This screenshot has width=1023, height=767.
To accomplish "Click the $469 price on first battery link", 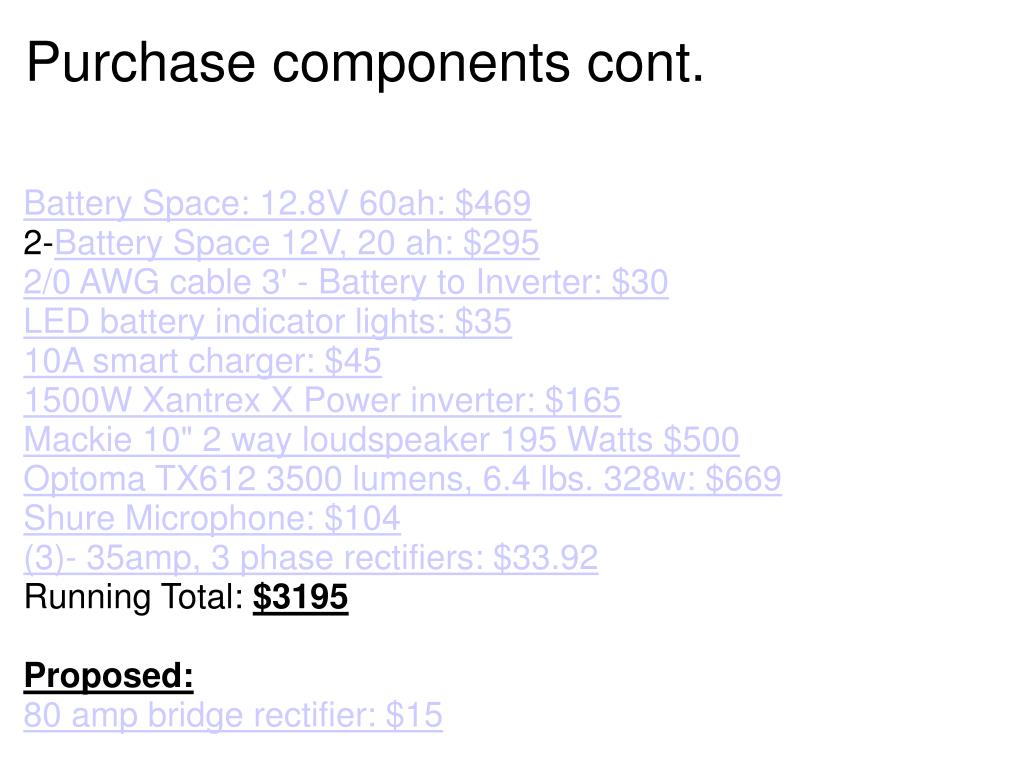I will (493, 203).
